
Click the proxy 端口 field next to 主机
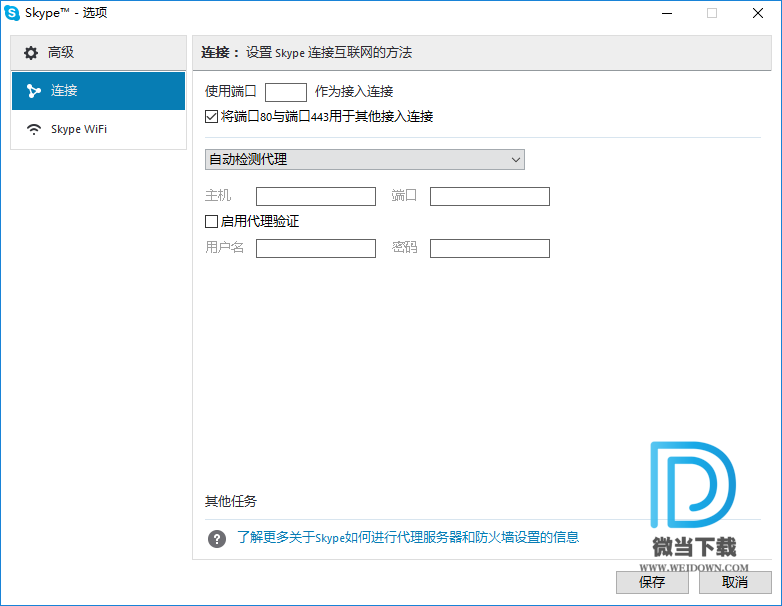pos(489,196)
